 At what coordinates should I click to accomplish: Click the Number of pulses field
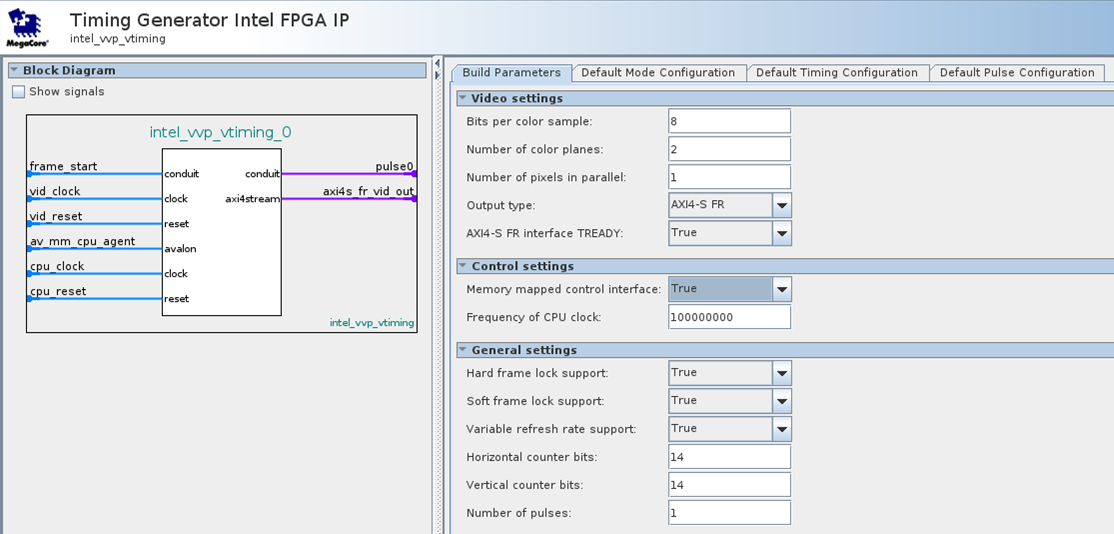pos(729,514)
